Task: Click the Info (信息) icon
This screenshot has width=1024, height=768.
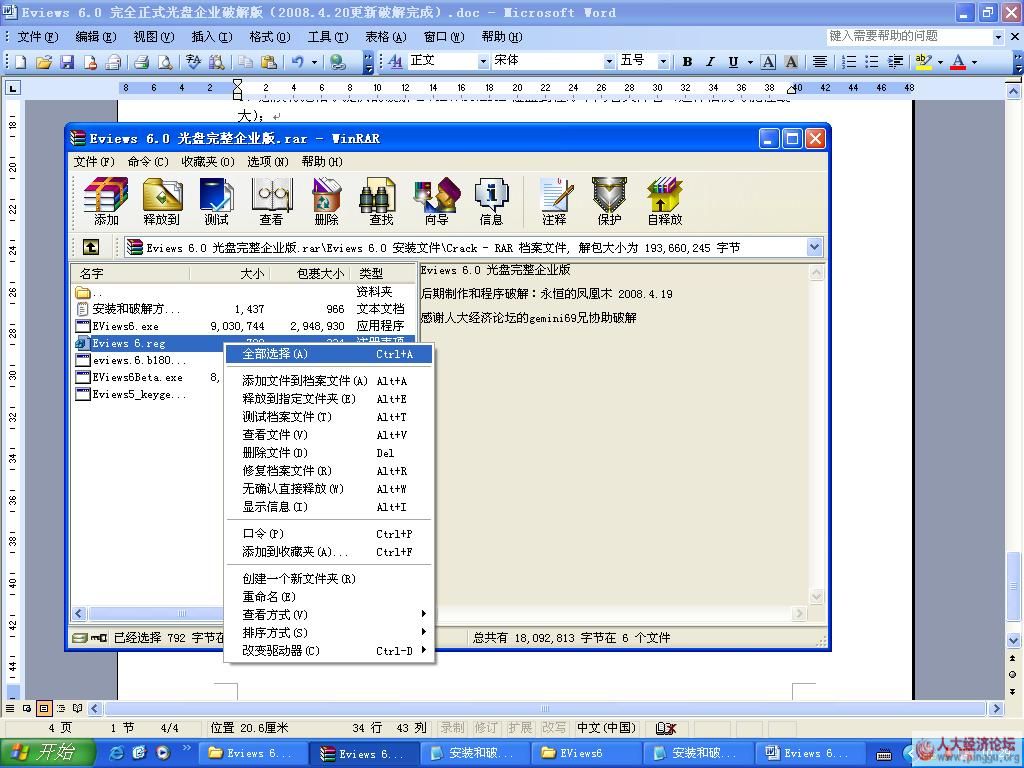Action: point(491,202)
